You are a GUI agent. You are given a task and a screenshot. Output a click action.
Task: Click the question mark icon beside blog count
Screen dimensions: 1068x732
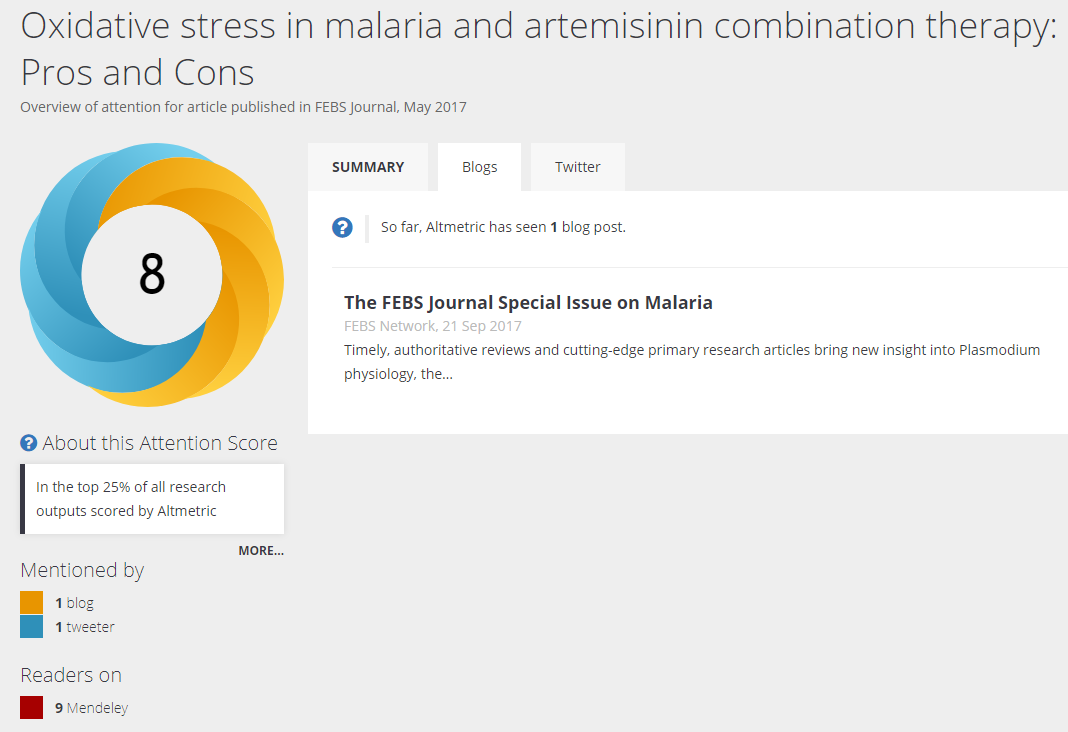[x=342, y=228]
